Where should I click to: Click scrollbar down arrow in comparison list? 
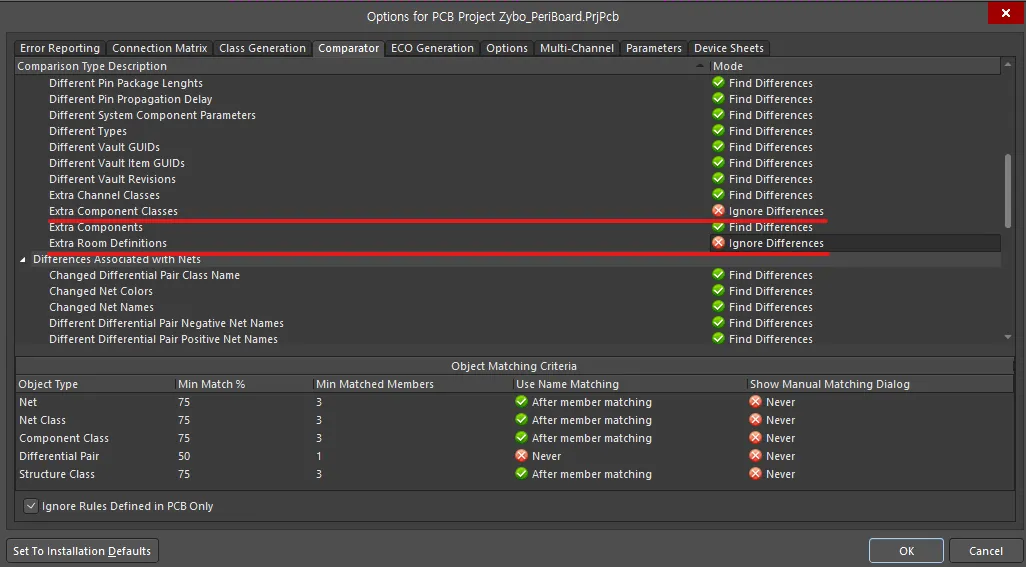tap(1008, 337)
